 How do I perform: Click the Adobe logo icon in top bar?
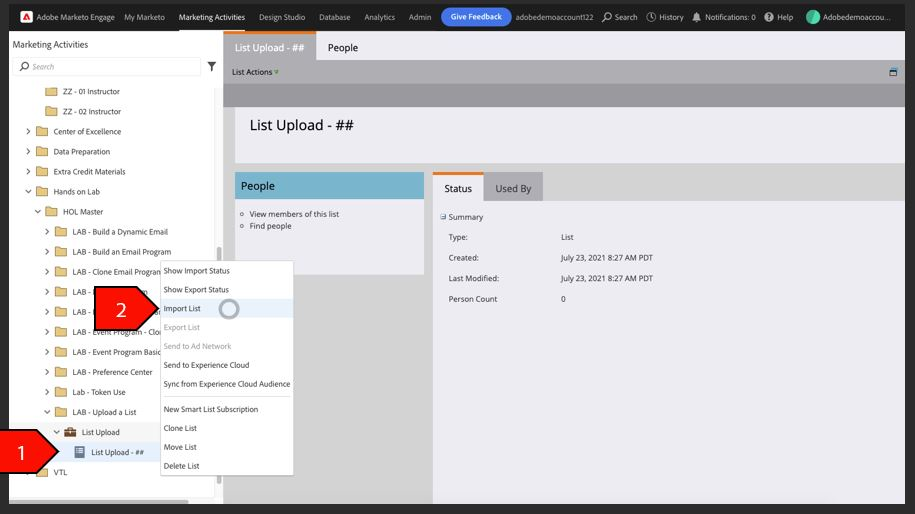pyautogui.click(x=26, y=17)
